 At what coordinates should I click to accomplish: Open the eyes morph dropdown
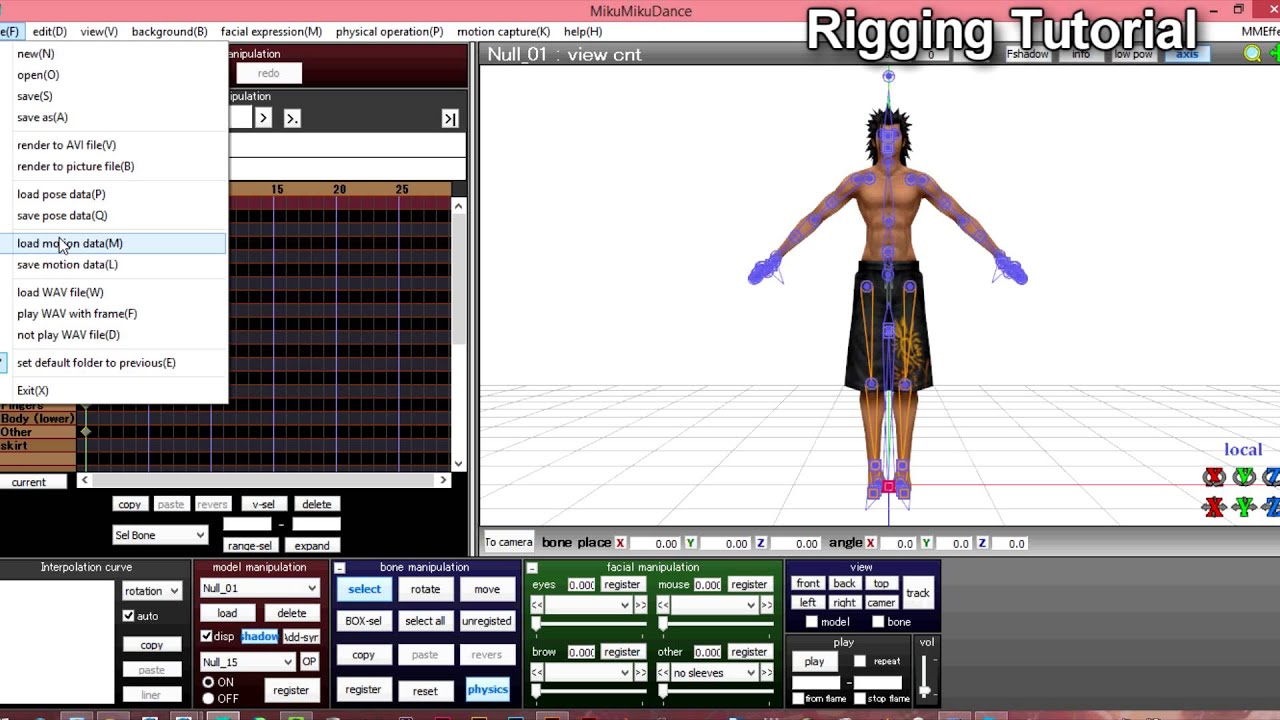[589, 605]
